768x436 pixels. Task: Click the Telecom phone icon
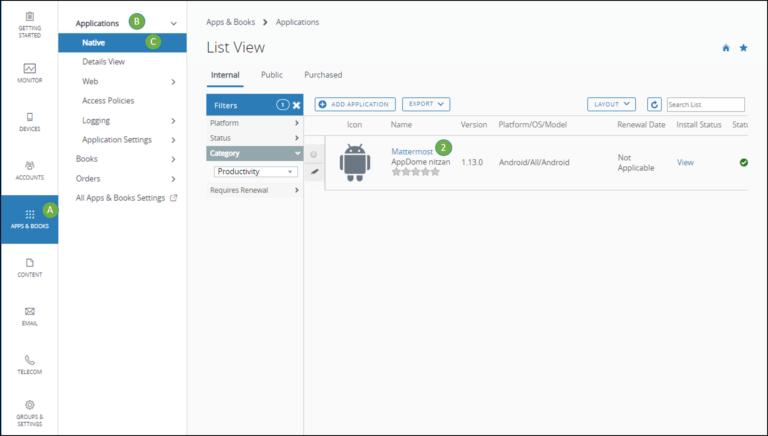pyautogui.click(x=29, y=364)
